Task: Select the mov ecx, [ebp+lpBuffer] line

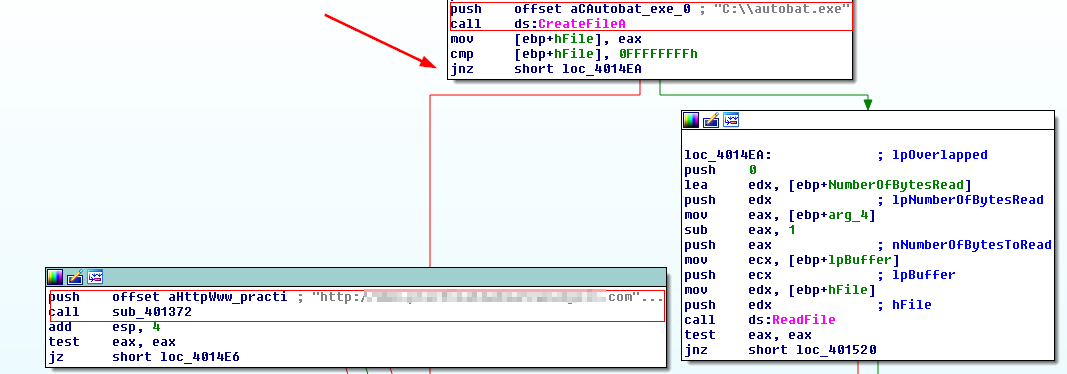Action: tap(792, 260)
